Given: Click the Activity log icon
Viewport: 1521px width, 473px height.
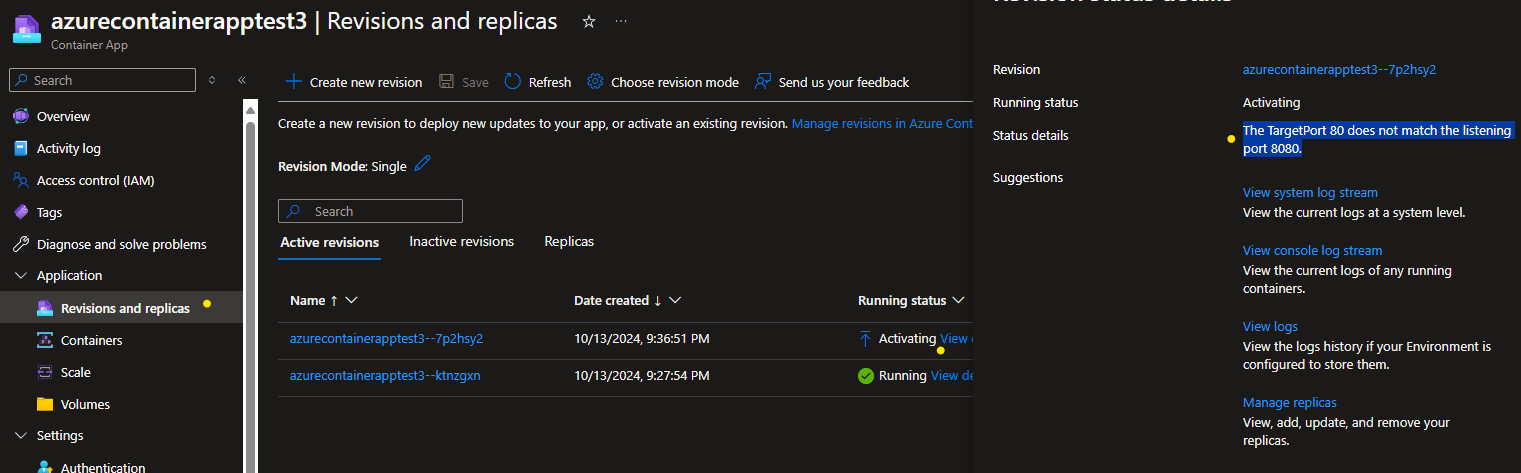Looking at the screenshot, I should 20,148.
